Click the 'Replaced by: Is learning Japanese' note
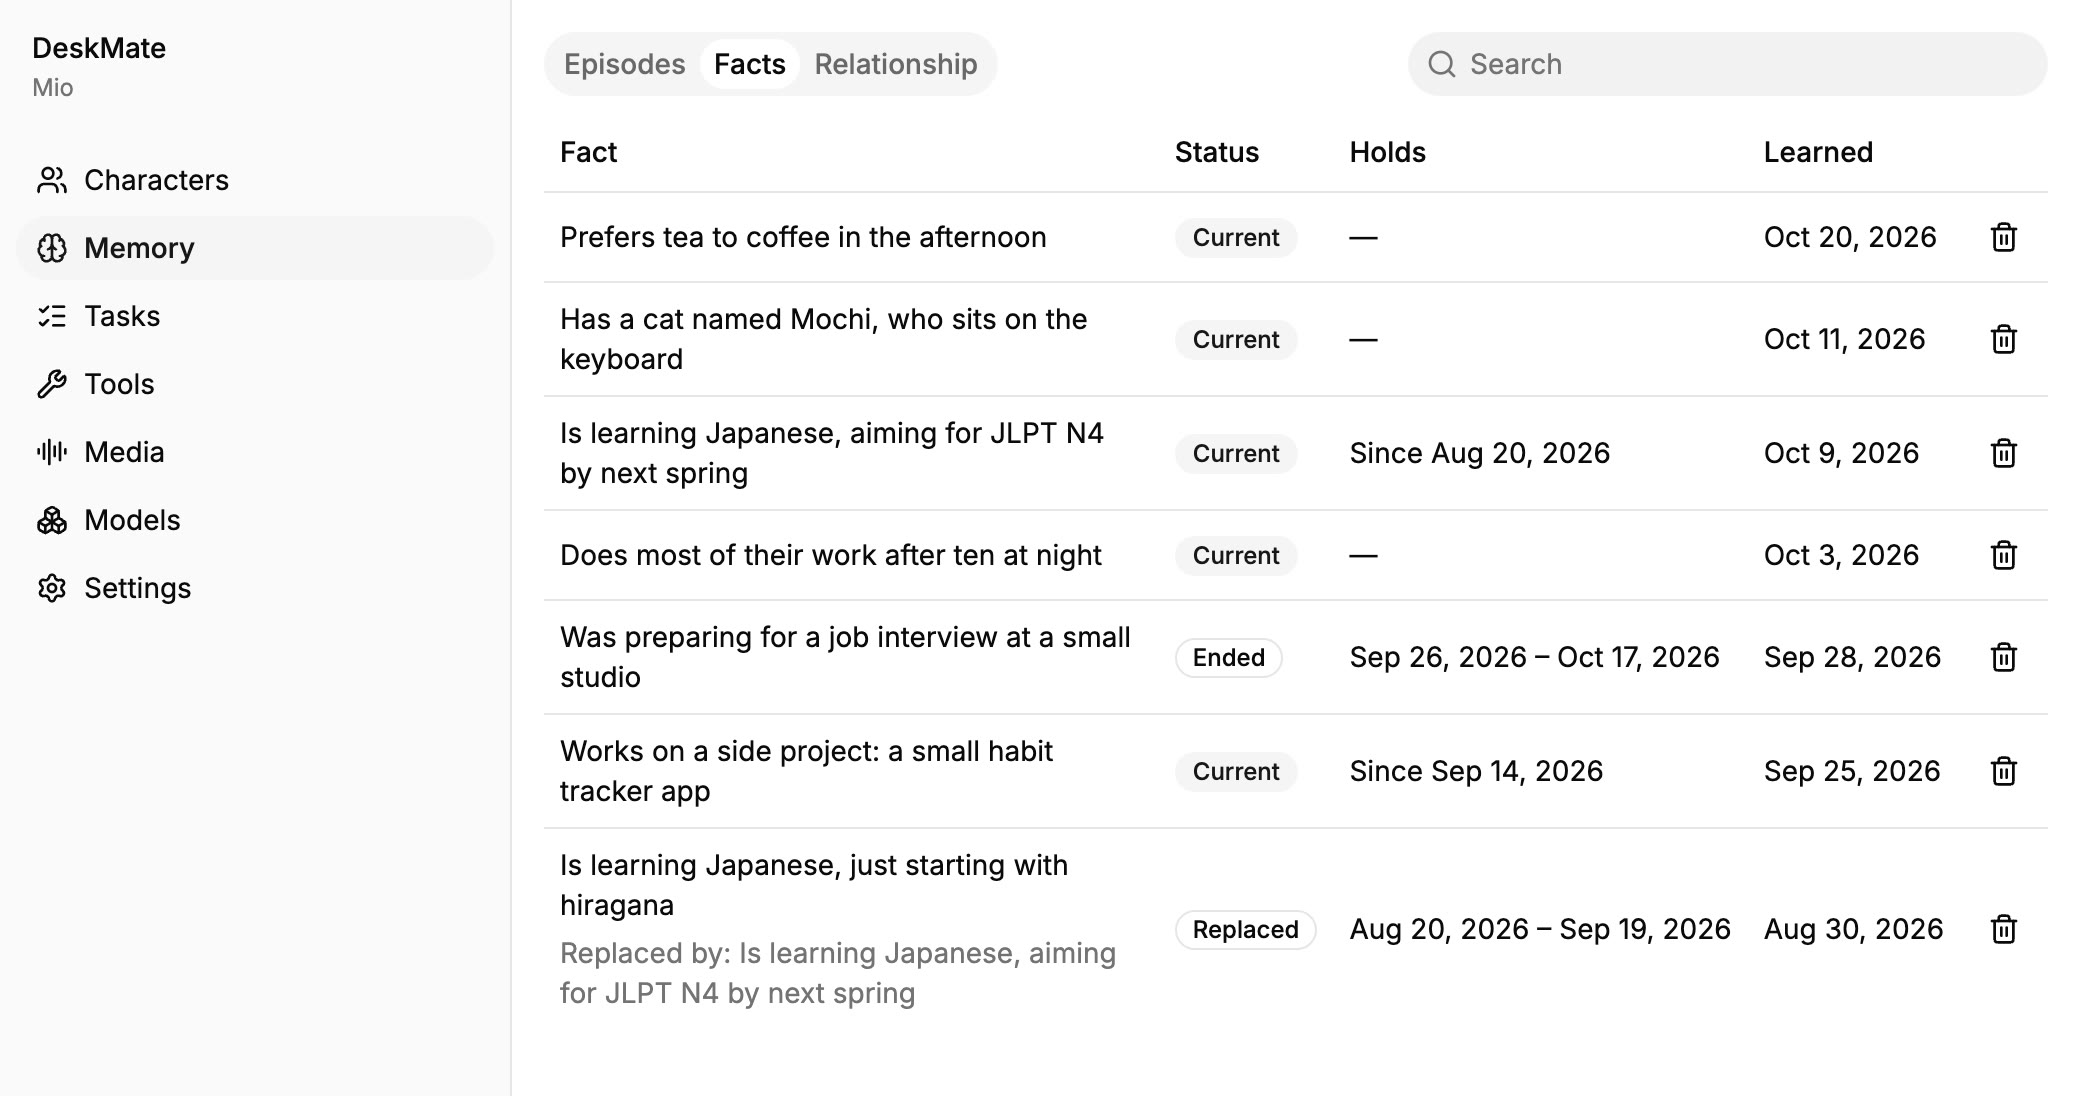The width and height of the screenshot is (2080, 1096). [x=838, y=973]
